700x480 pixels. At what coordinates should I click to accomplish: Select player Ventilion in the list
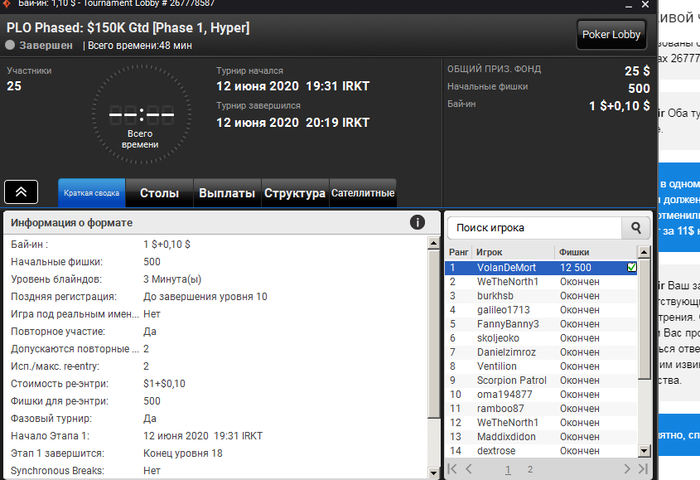pyautogui.click(x=541, y=366)
